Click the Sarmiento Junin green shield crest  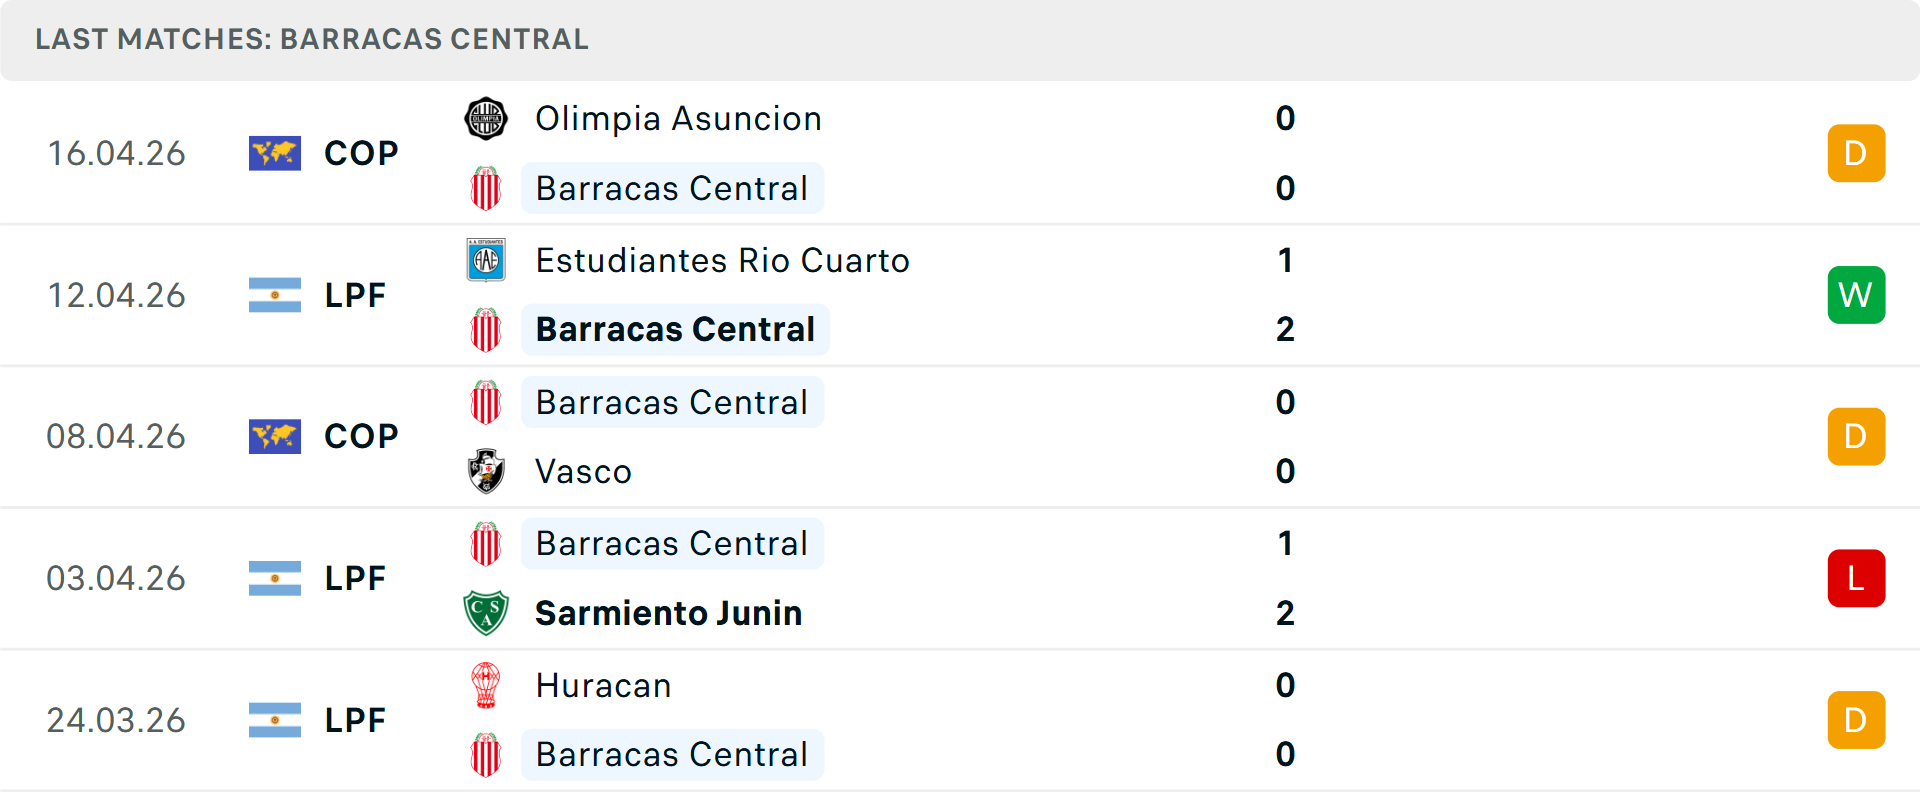486,613
